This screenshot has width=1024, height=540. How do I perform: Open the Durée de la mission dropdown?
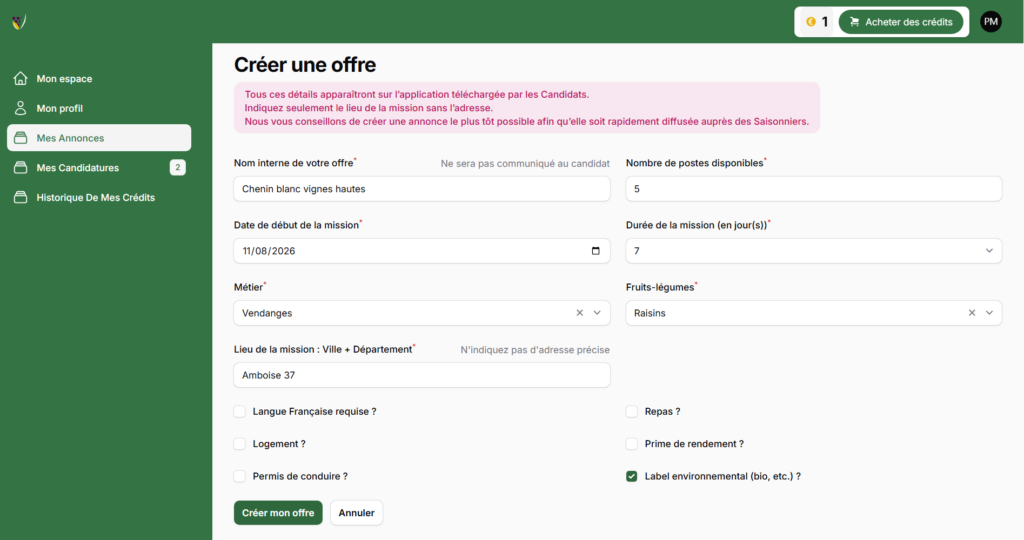[813, 251]
